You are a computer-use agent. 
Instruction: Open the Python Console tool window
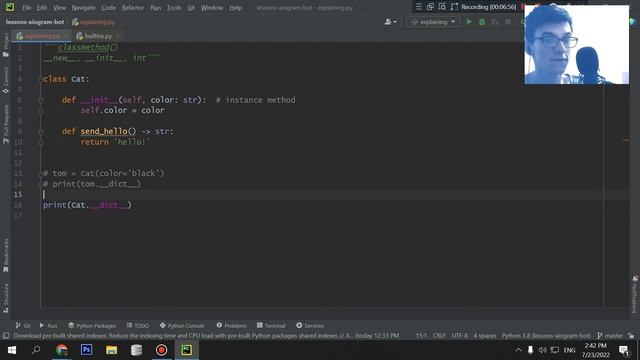(182, 325)
